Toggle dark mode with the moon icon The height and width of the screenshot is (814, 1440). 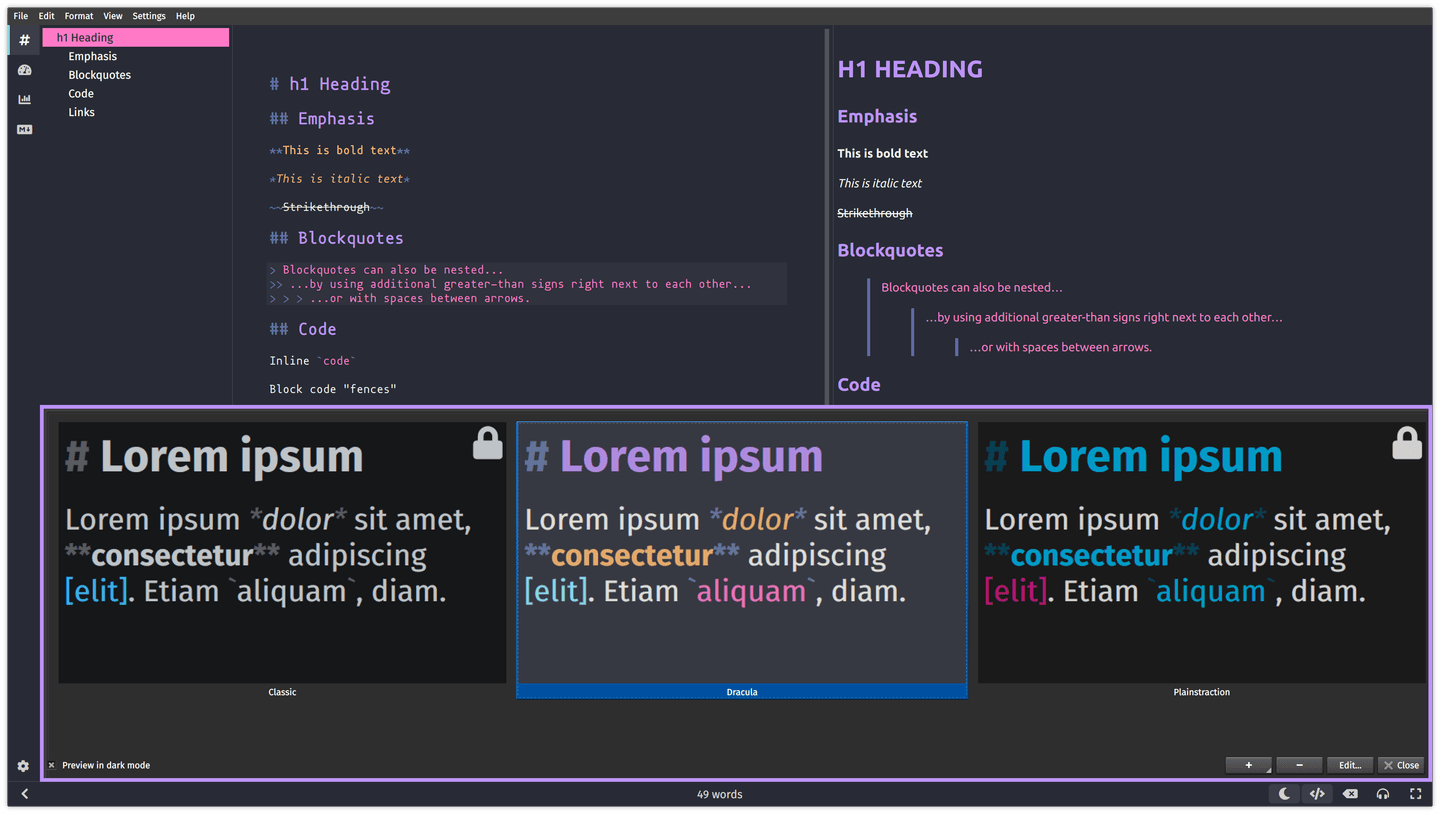point(1284,794)
